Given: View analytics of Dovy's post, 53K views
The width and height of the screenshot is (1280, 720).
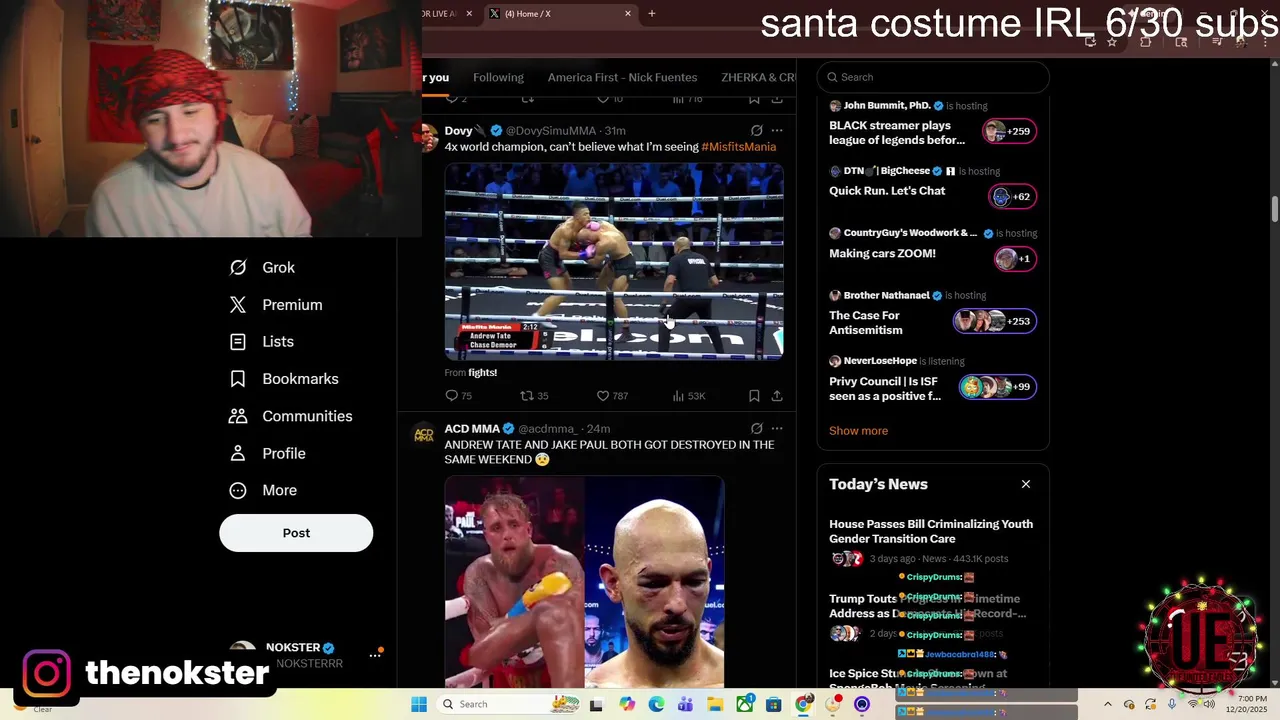Looking at the screenshot, I should 689,396.
